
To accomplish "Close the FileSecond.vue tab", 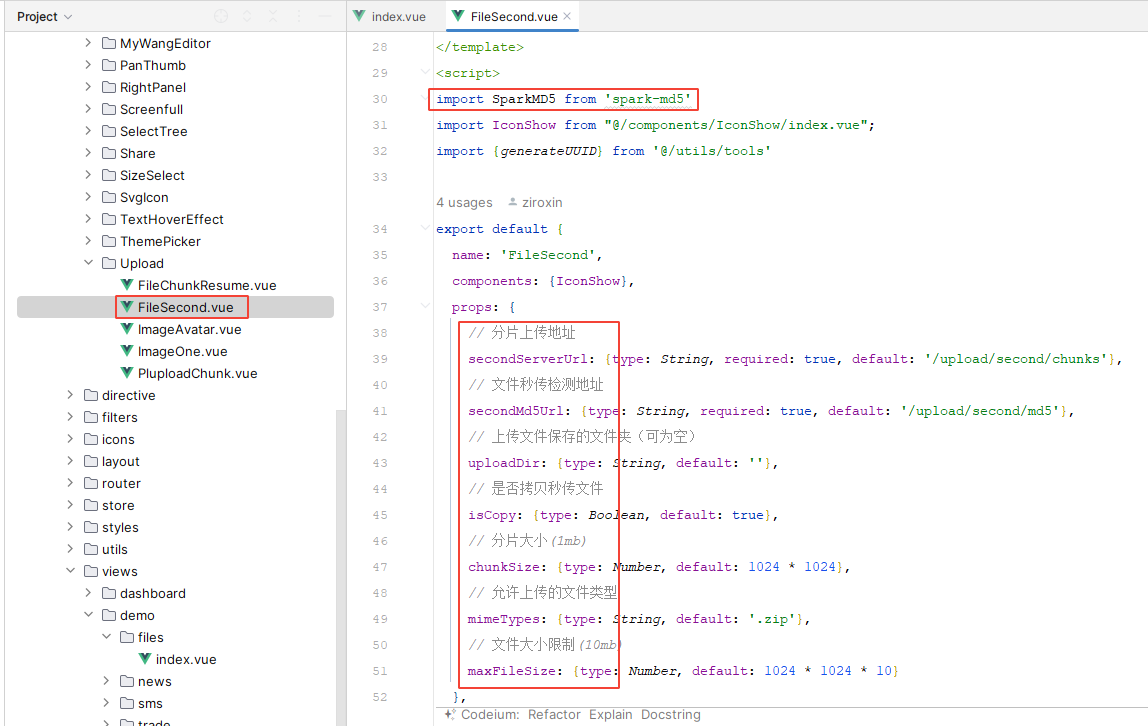I will coord(567,16).
